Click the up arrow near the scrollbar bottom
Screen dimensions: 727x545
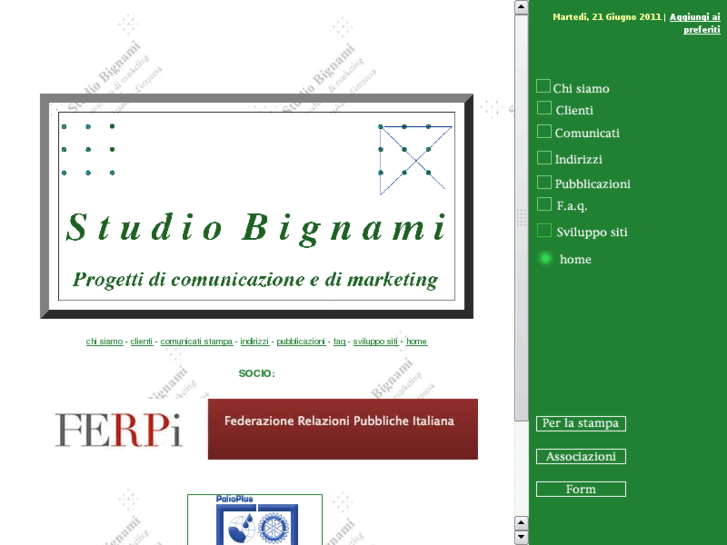coord(521,523)
